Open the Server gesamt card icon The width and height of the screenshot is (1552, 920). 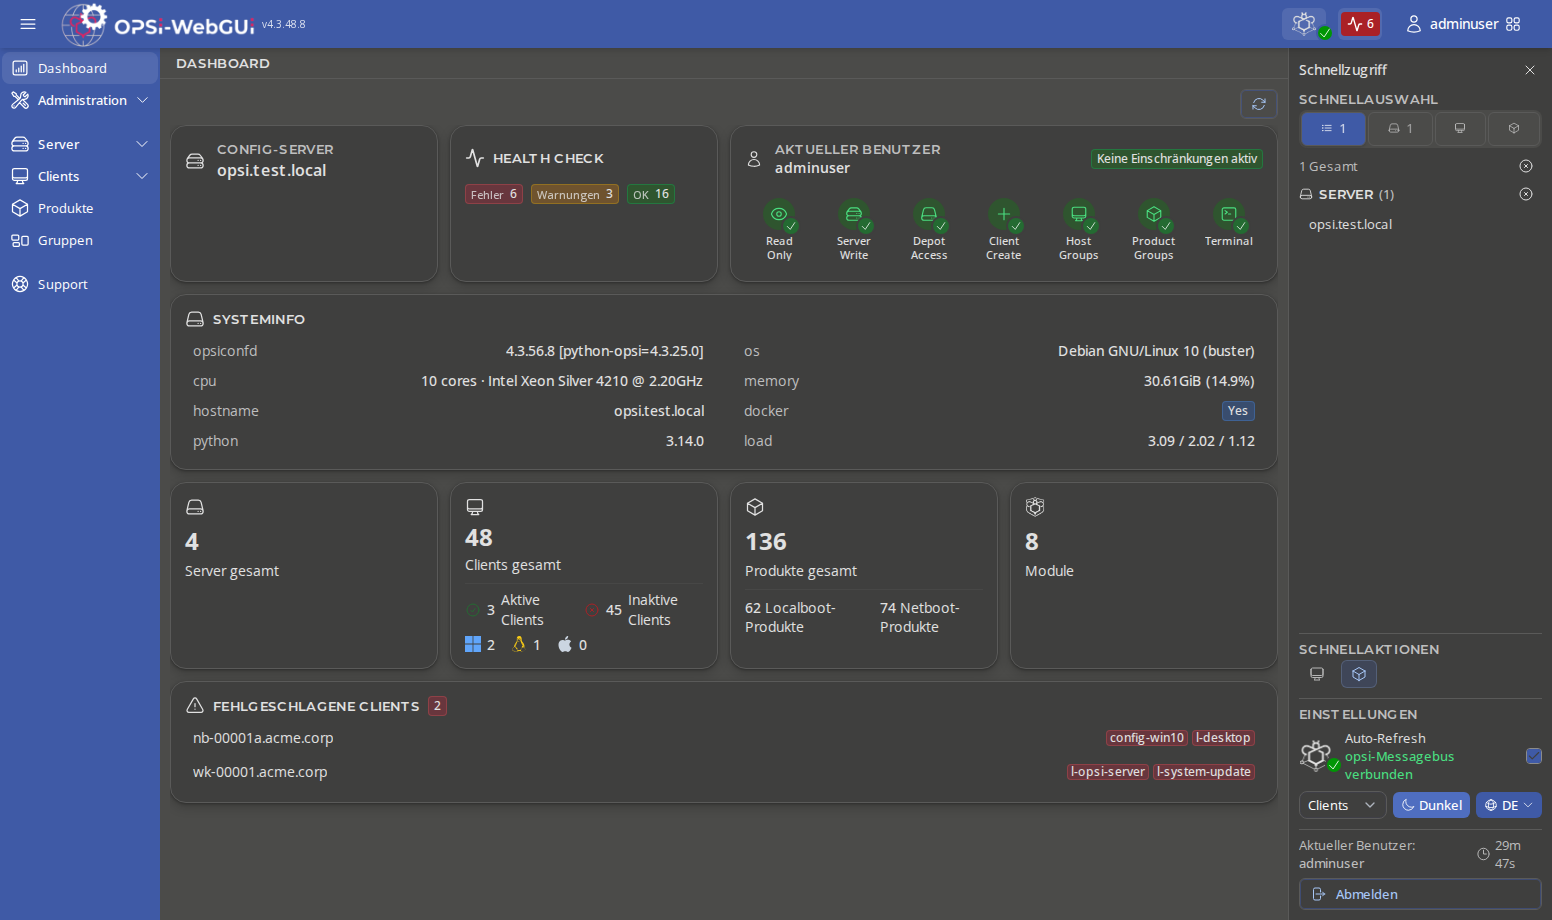click(x=195, y=507)
